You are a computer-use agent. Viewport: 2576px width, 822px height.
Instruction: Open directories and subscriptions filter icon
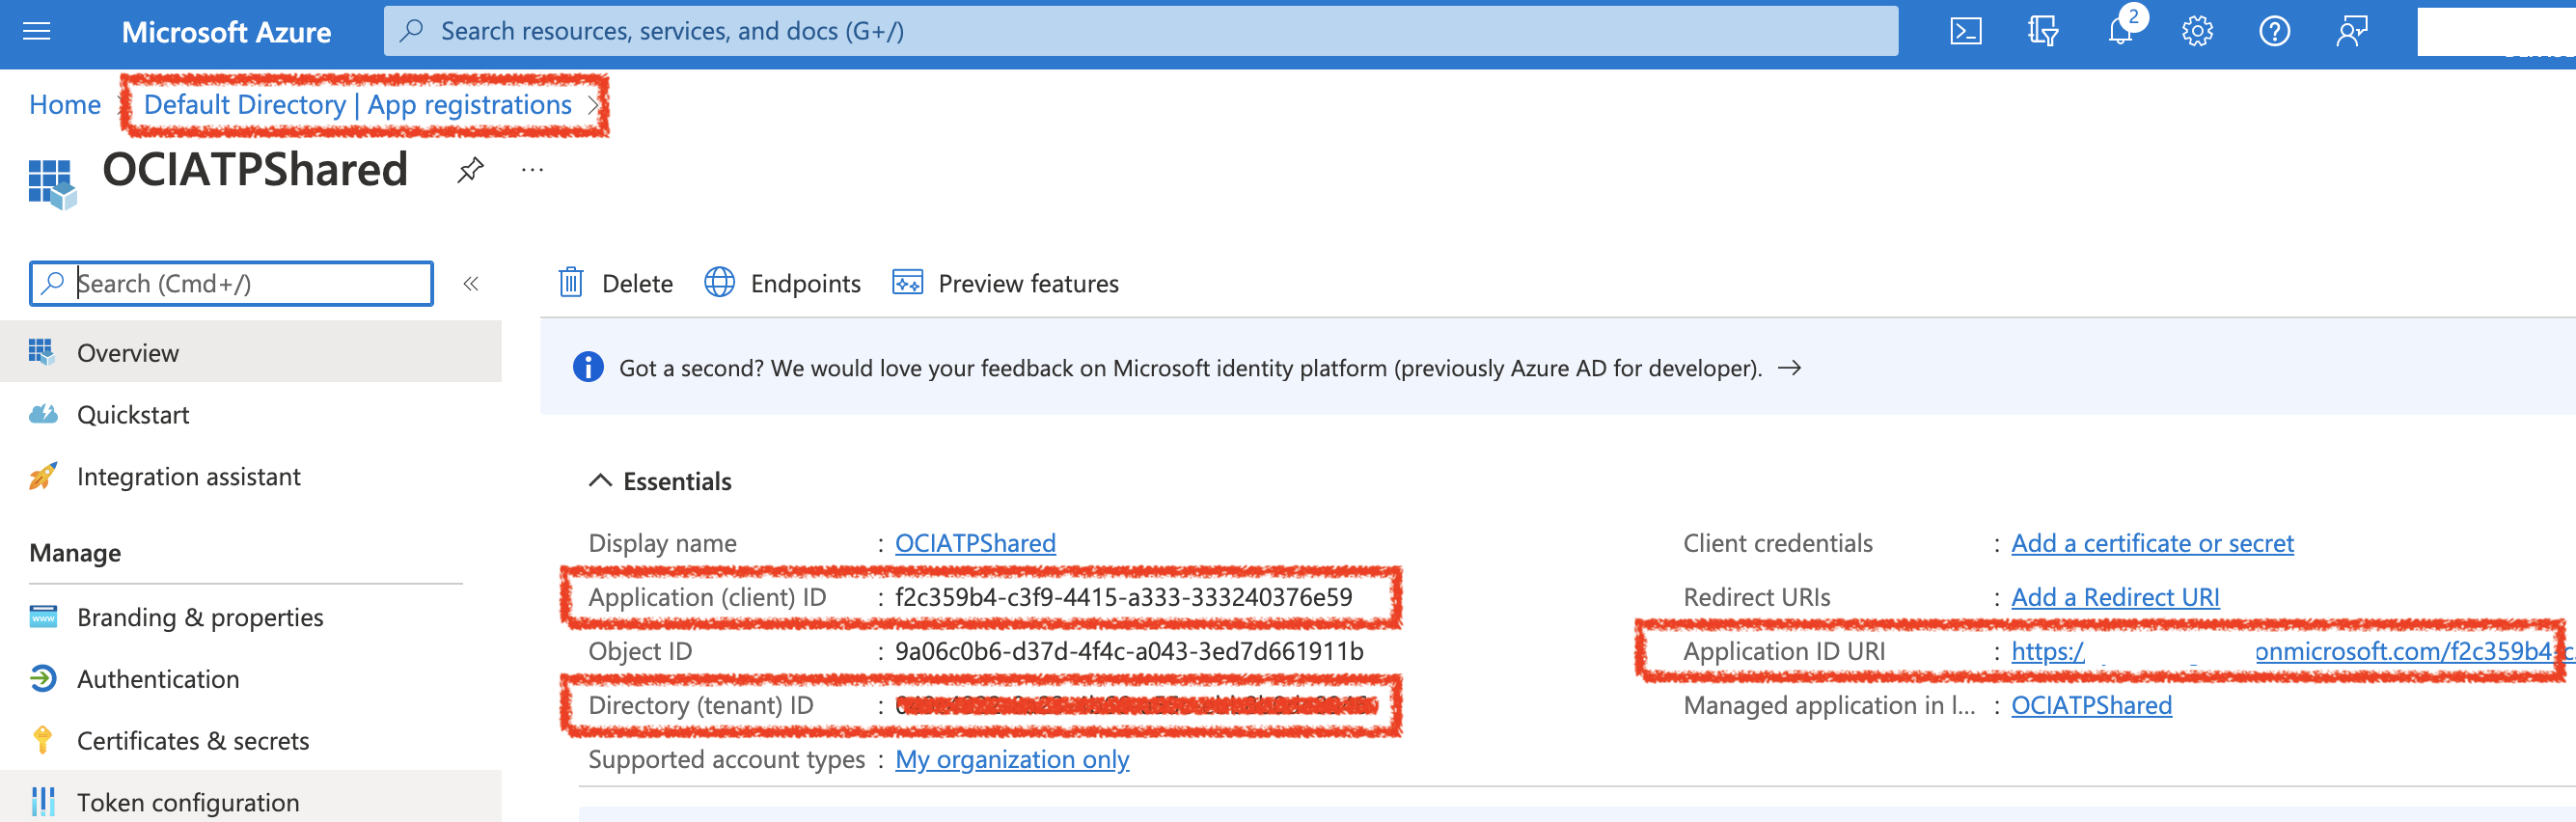click(x=2042, y=32)
